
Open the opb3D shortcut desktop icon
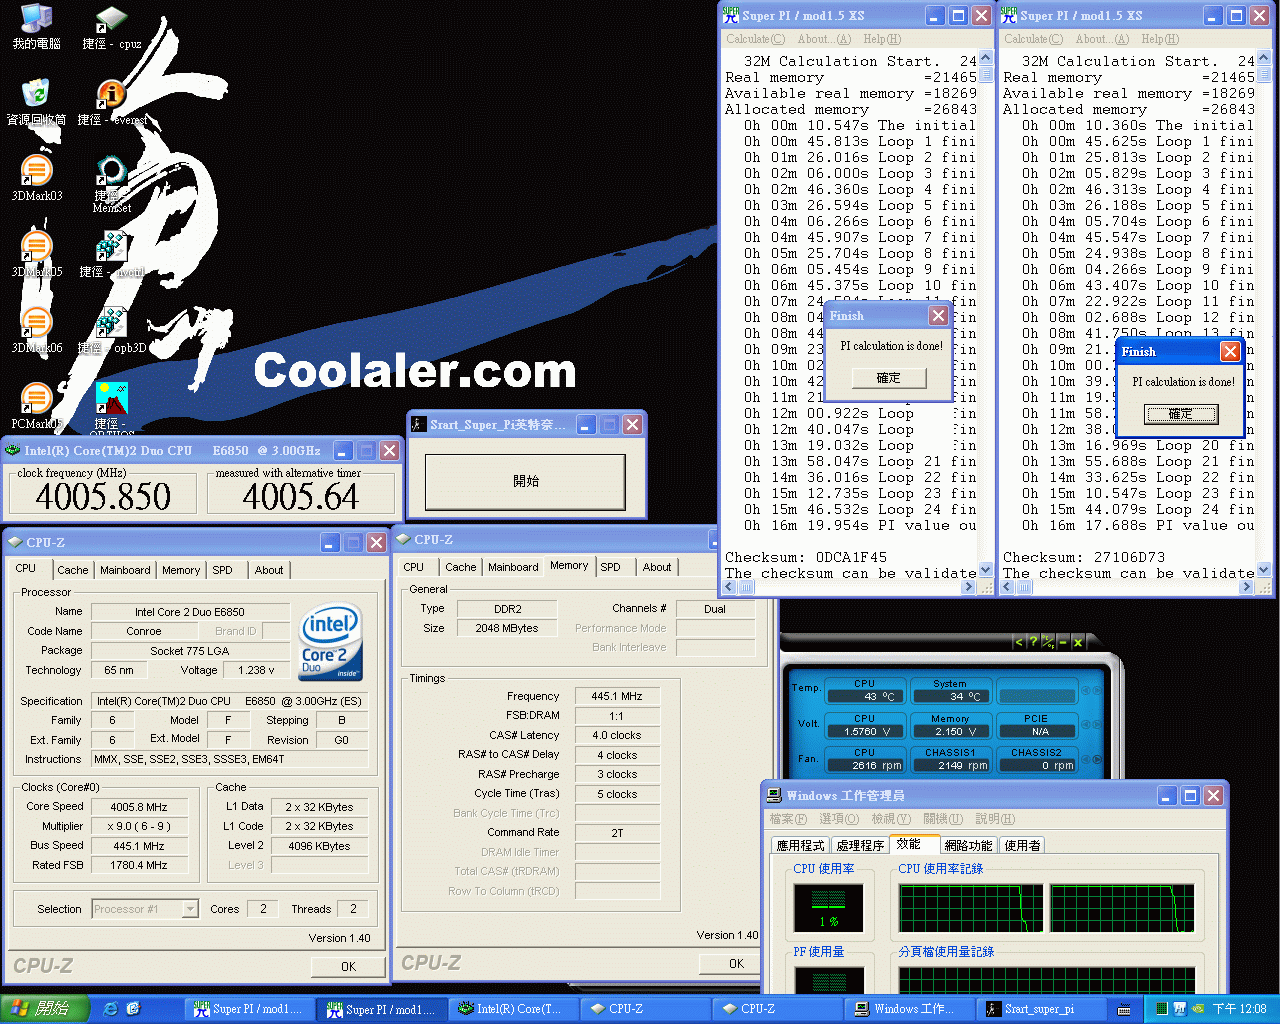coord(111,330)
